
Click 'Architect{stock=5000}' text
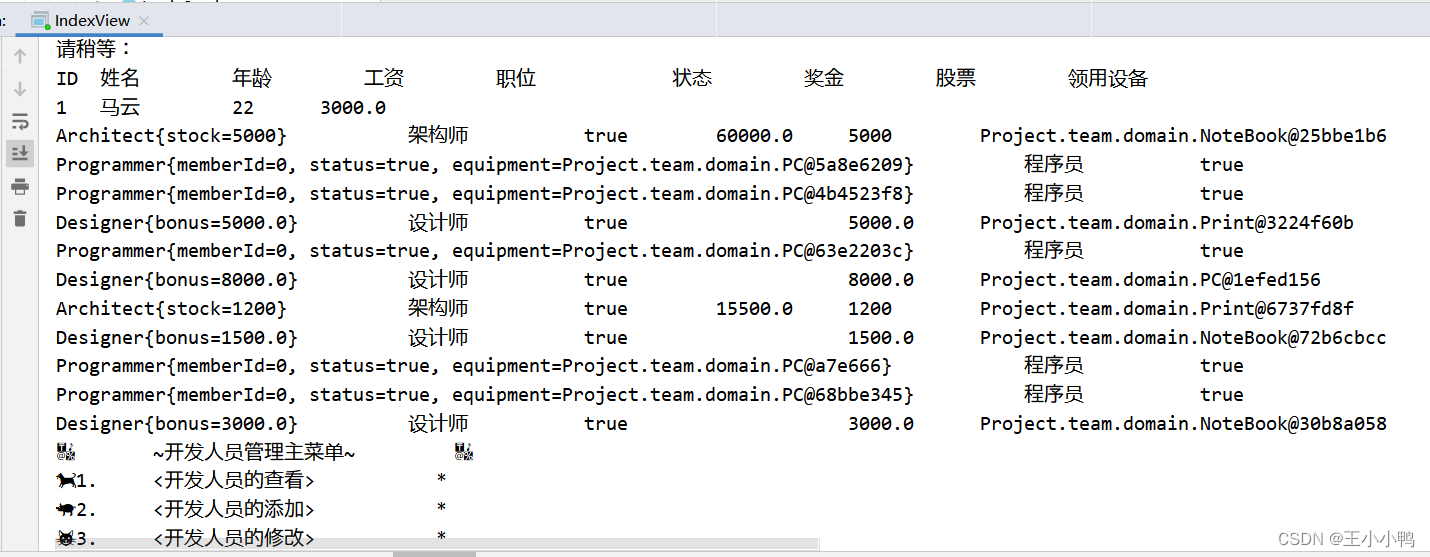pyautogui.click(x=171, y=136)
